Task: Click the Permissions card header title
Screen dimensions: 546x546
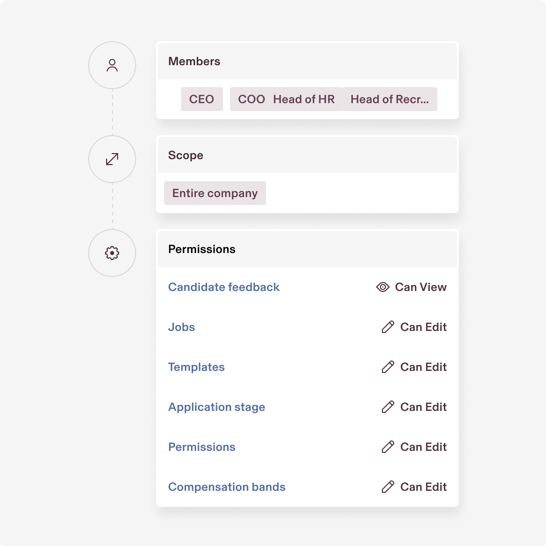Action: point(202,249)
